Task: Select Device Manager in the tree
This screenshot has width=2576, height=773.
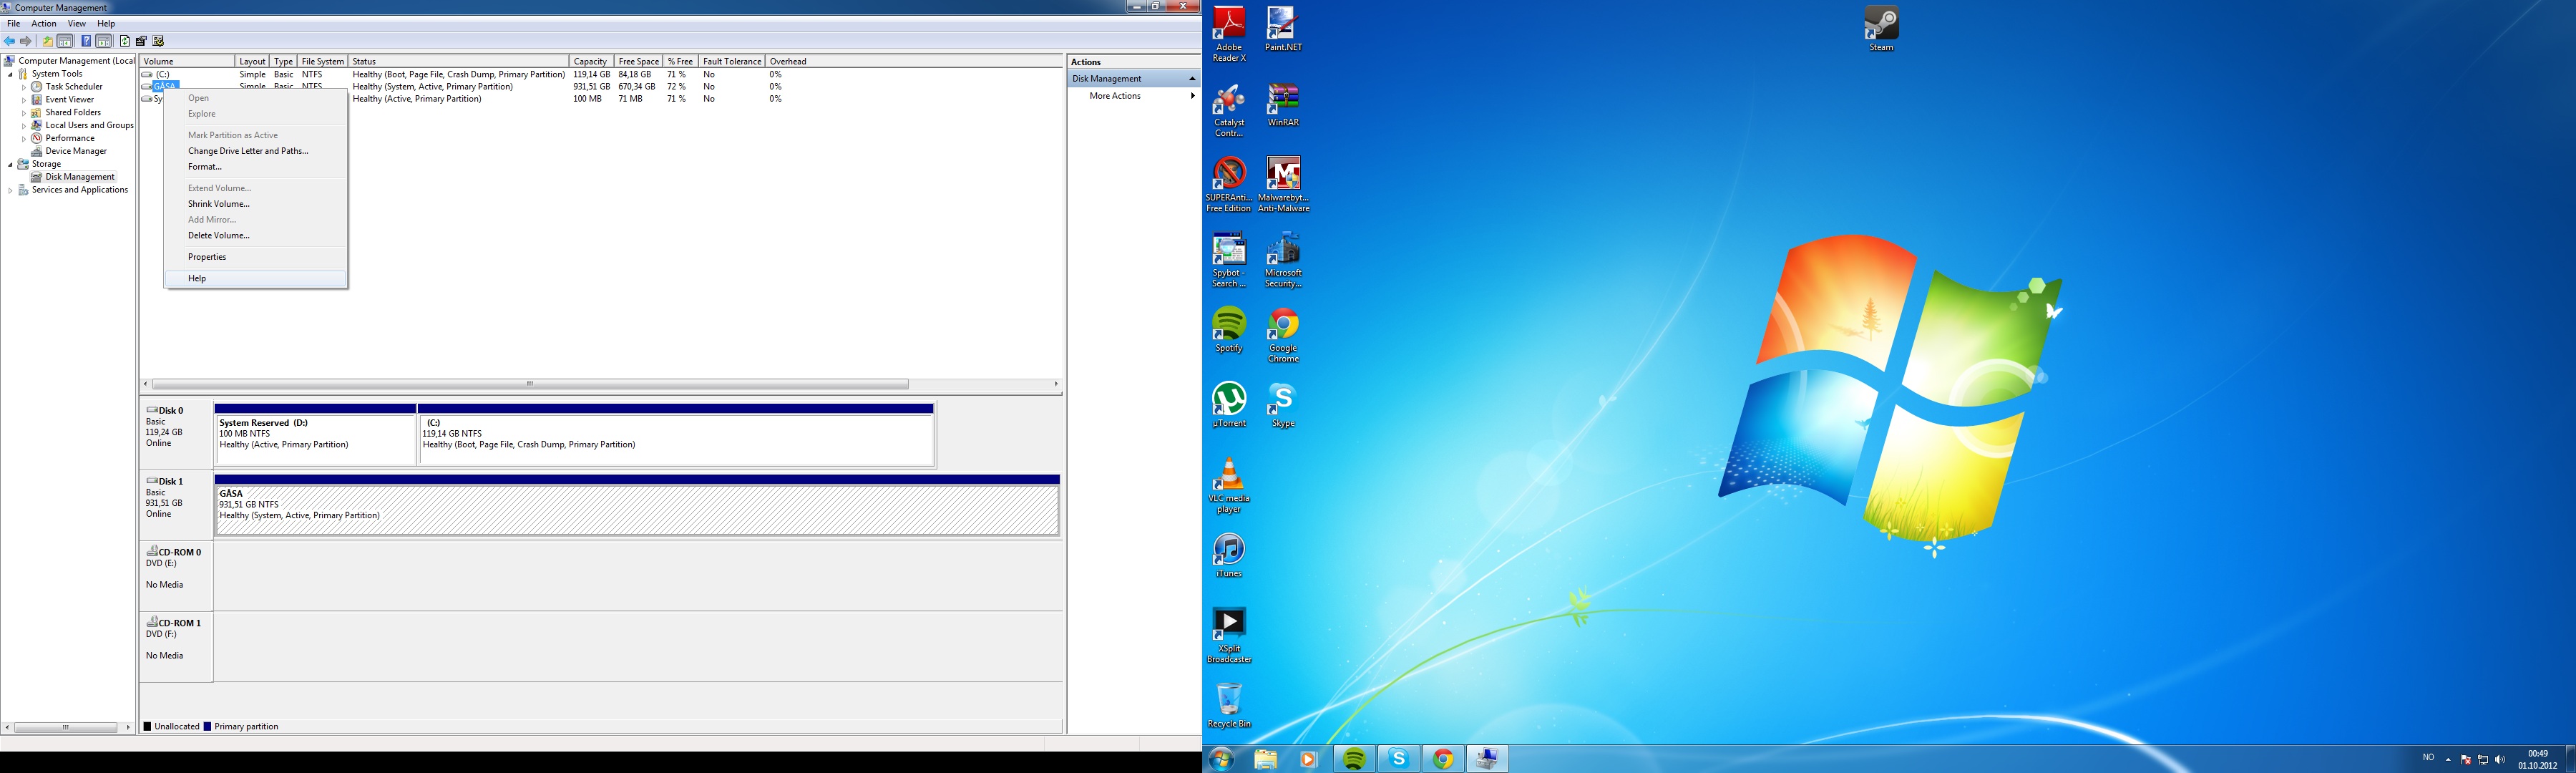Action: (x=76, y=151)
